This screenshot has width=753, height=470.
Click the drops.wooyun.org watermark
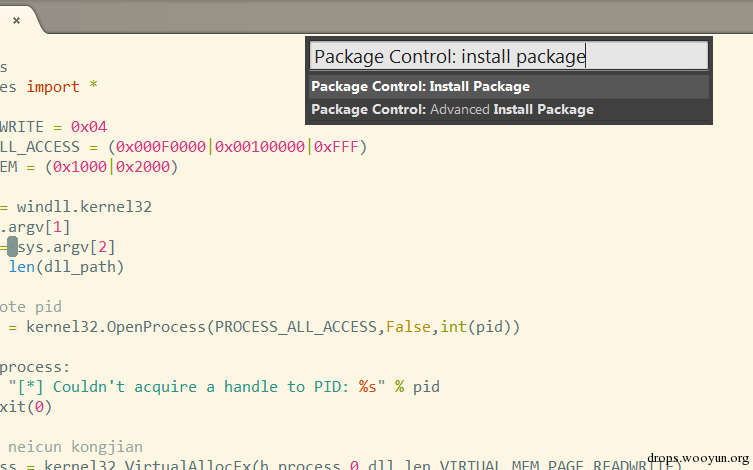coord(698,458)
